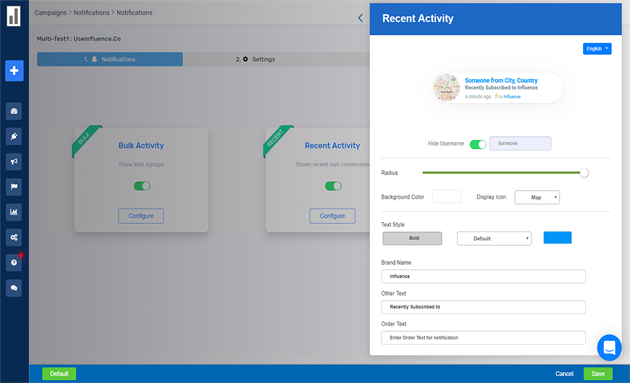Toggle the Bulk Activity switch
This screenshot has height=383, width=630.
pos(142,186)
